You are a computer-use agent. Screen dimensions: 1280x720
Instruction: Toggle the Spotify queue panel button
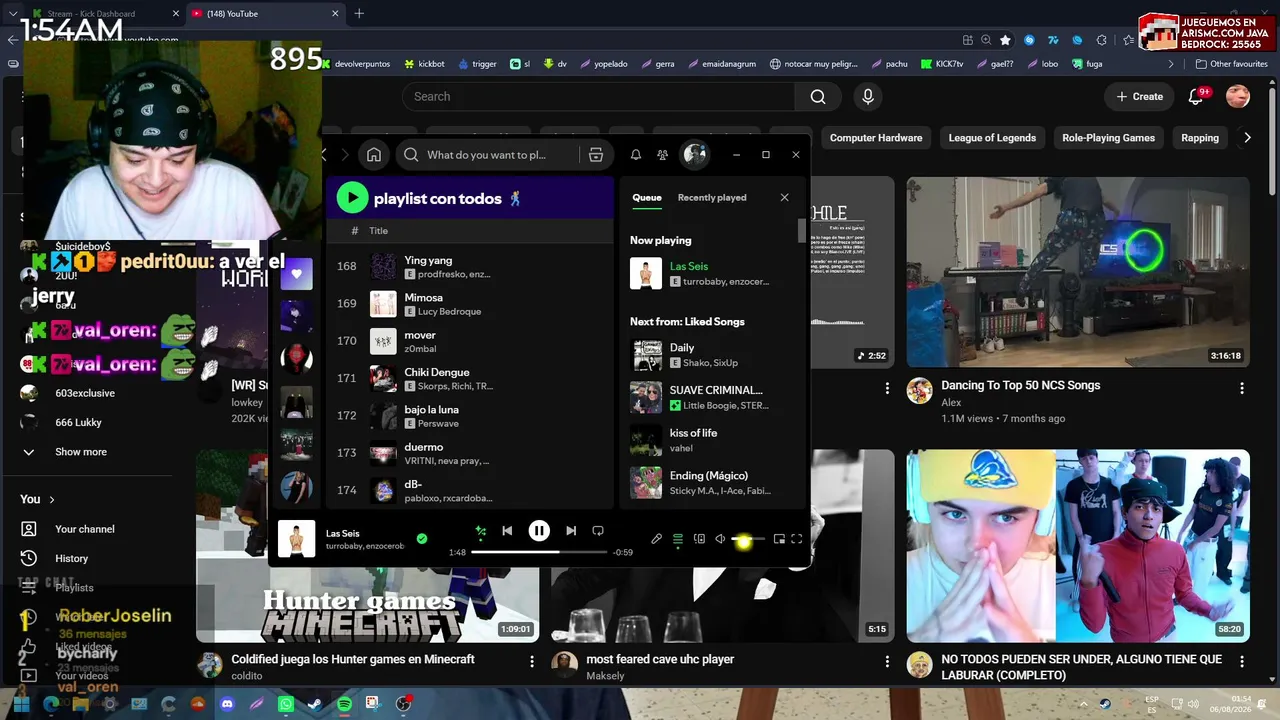coord(678,539)
